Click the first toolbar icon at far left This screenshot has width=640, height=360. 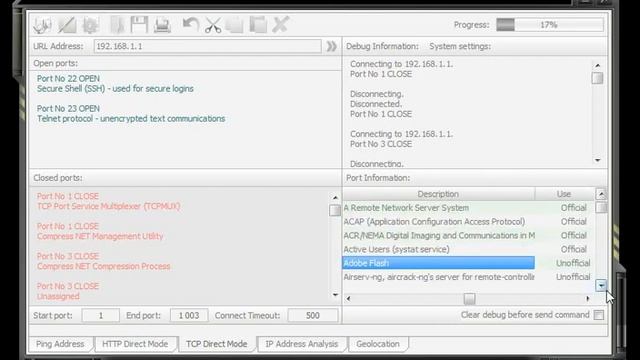pyautogui.click(x=42, y=25)
